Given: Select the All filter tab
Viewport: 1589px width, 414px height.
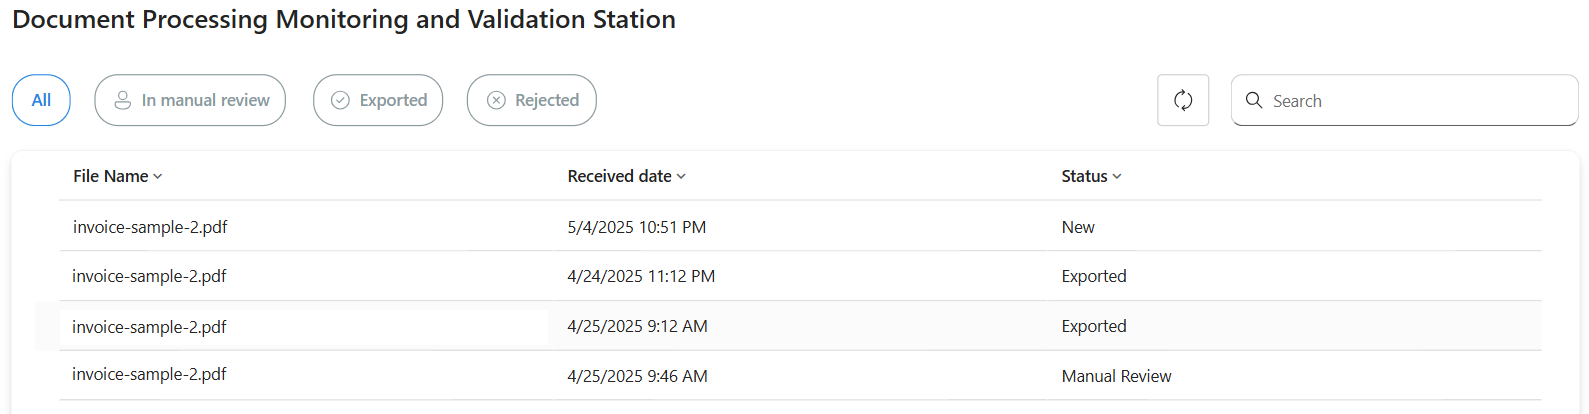Looking at the screenshot, I should (x=41, y=100).
